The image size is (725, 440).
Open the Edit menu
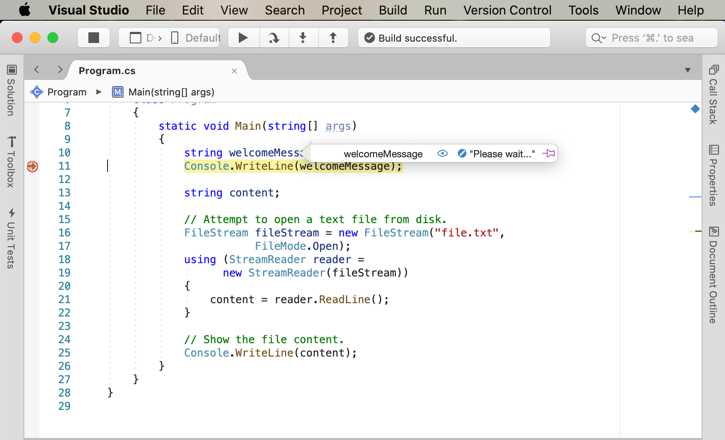(x=192, y=10)
